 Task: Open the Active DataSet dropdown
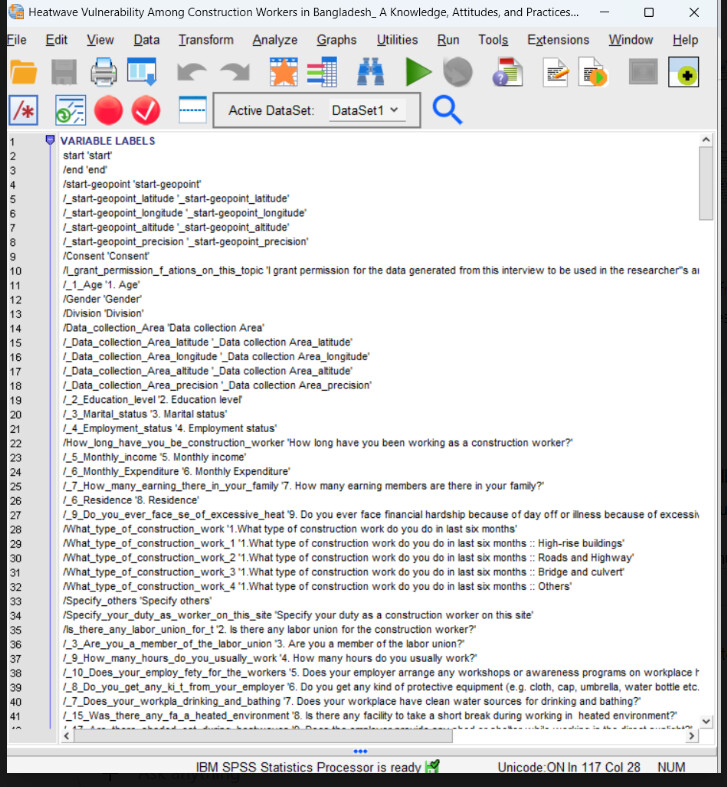tap(364, 110)
